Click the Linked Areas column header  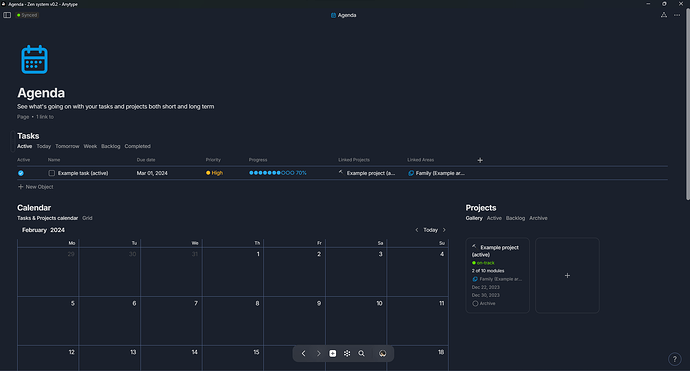coord(420,160)
